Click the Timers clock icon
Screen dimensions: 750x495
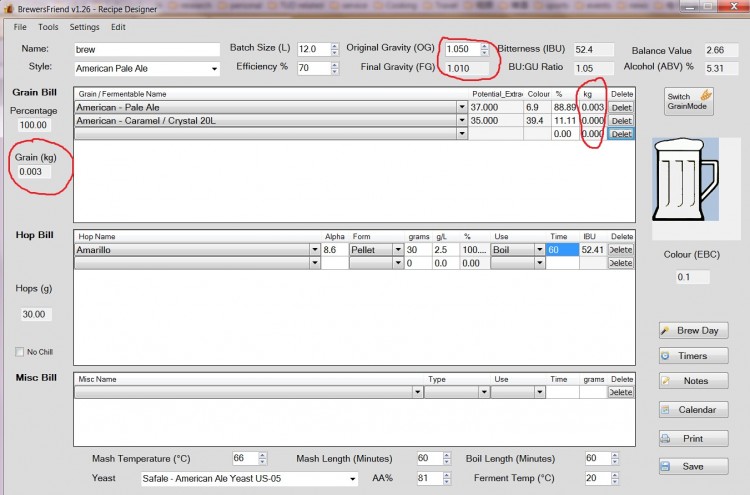(665, 356)
